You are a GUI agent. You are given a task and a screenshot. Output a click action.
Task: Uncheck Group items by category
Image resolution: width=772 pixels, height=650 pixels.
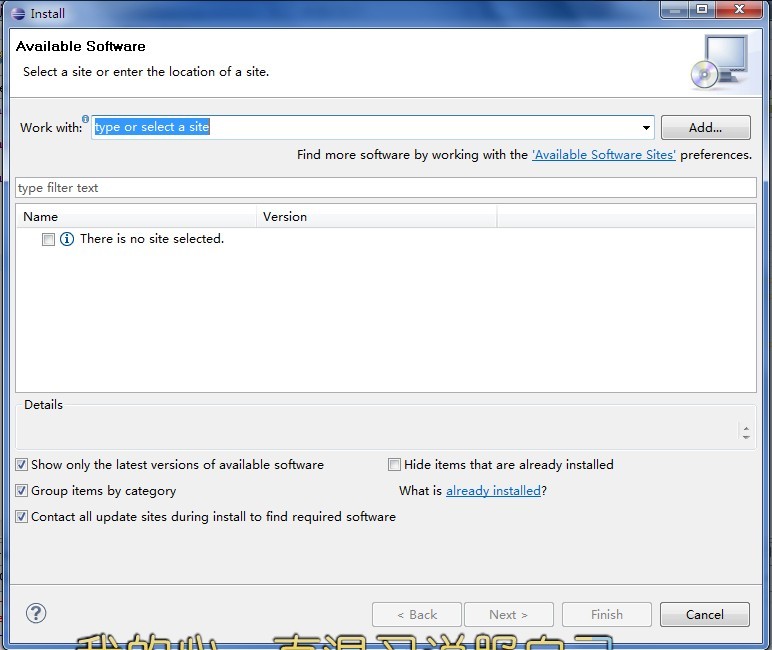pos(22,490)
